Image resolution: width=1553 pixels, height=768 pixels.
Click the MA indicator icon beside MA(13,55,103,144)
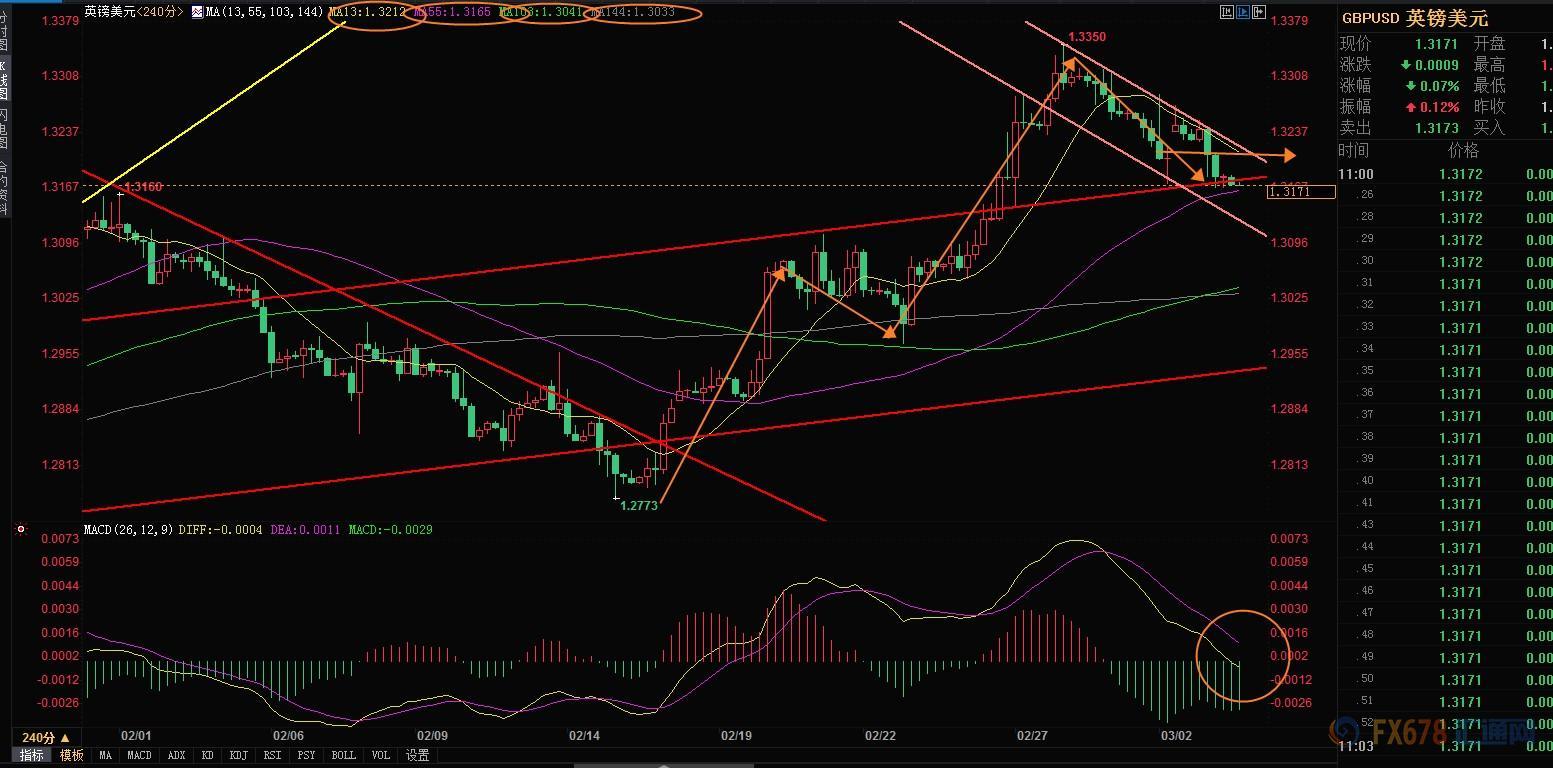(x=195, y=12)
